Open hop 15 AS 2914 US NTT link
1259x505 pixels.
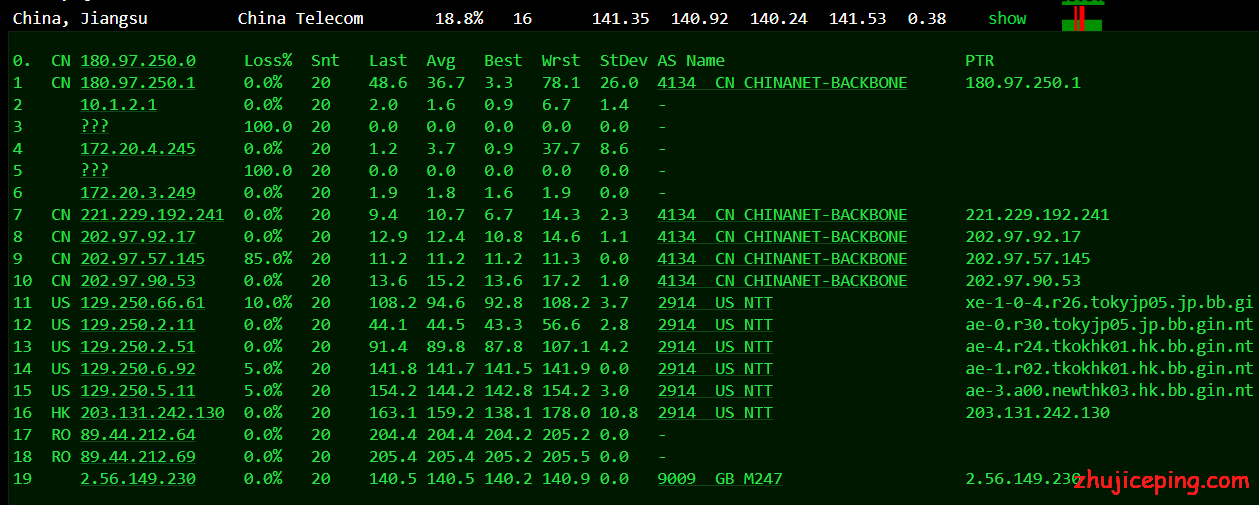(x=715, y=391)
